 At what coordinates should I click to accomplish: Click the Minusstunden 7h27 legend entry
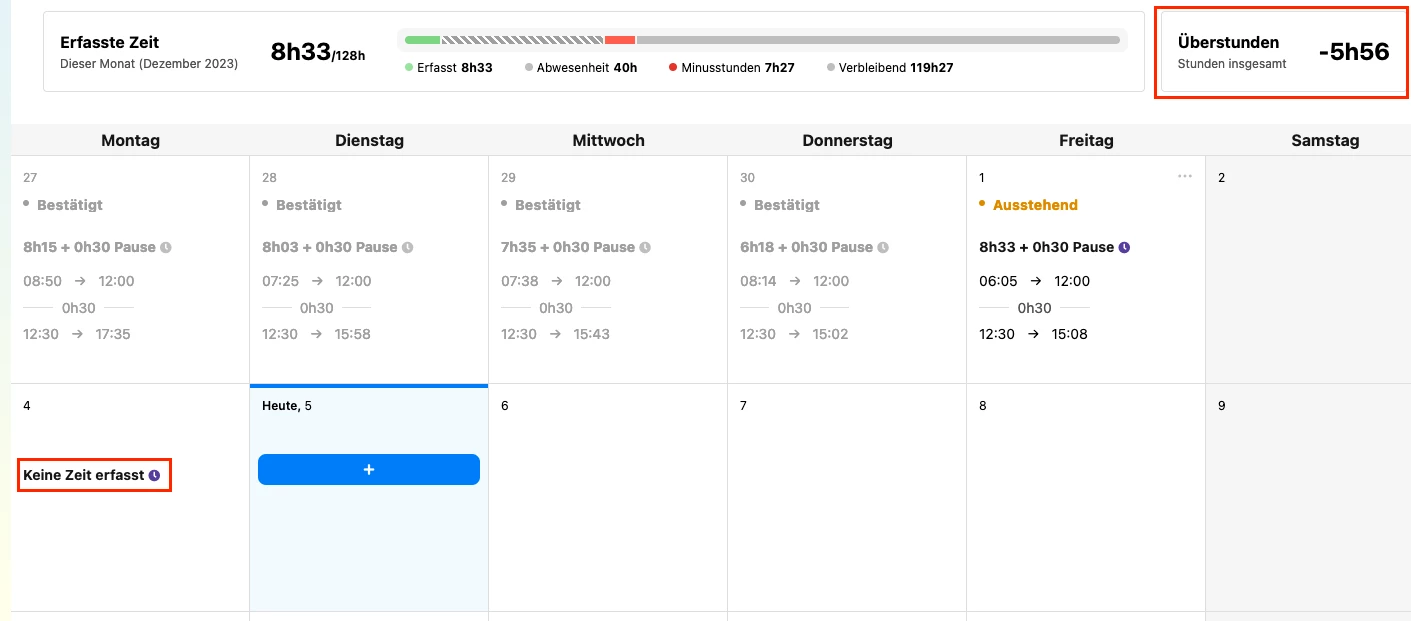(x=732, y=68)
